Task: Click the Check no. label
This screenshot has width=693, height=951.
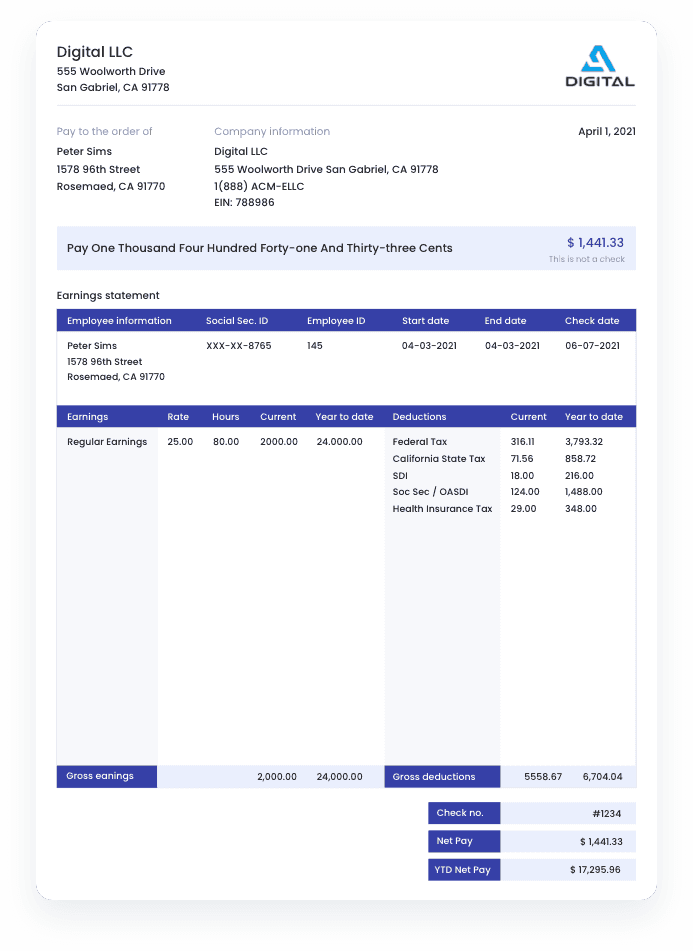Action: [x=460, y=814]
